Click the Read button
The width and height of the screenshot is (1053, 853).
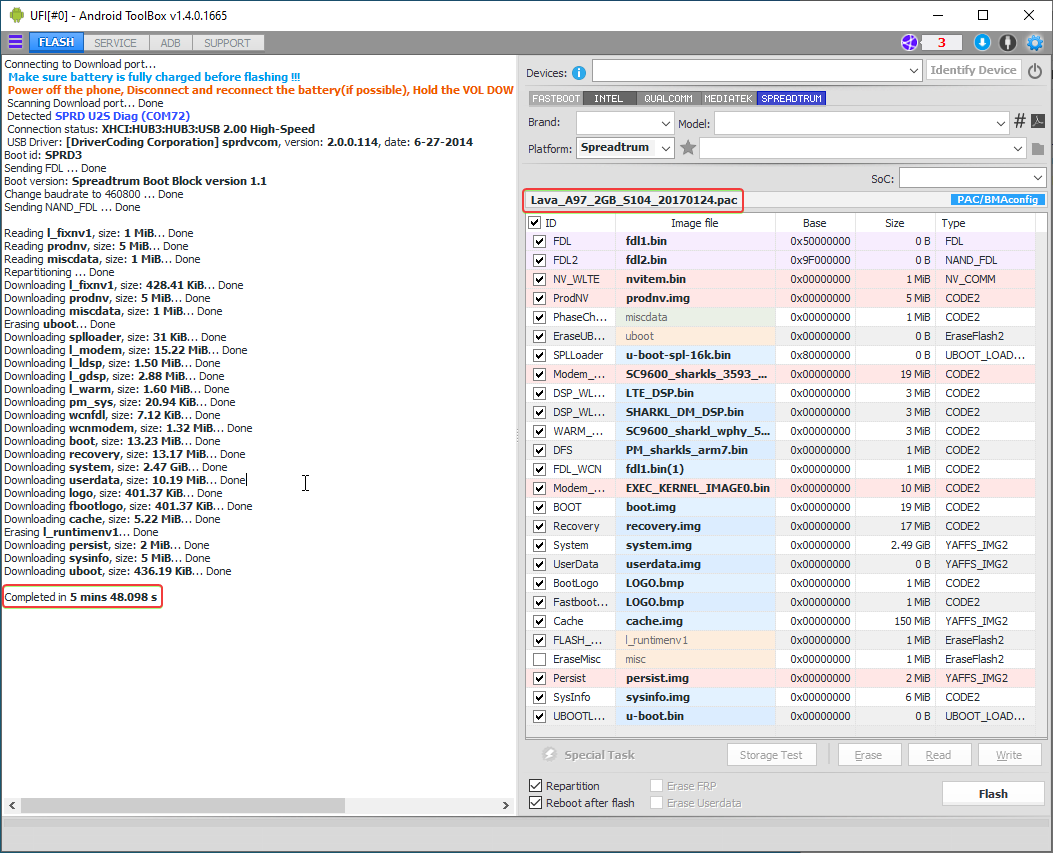pyautogui.click(x=938, y=755)
